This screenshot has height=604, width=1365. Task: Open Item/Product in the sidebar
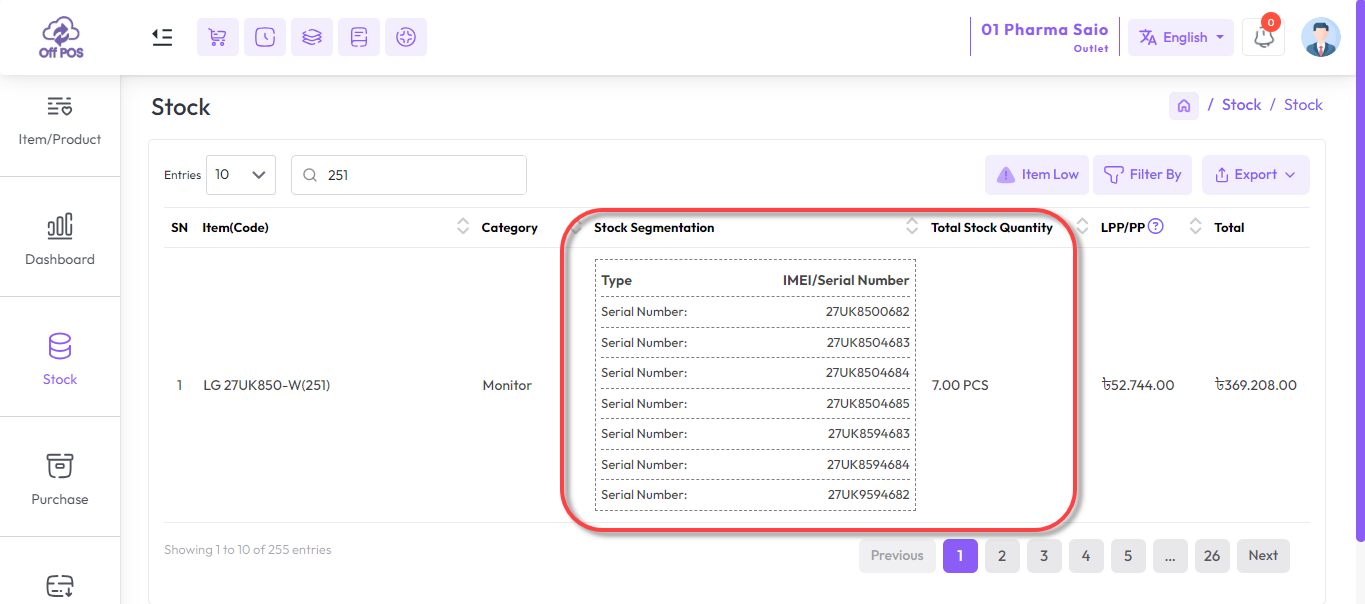pyautogui.click(x=60, y=120)
